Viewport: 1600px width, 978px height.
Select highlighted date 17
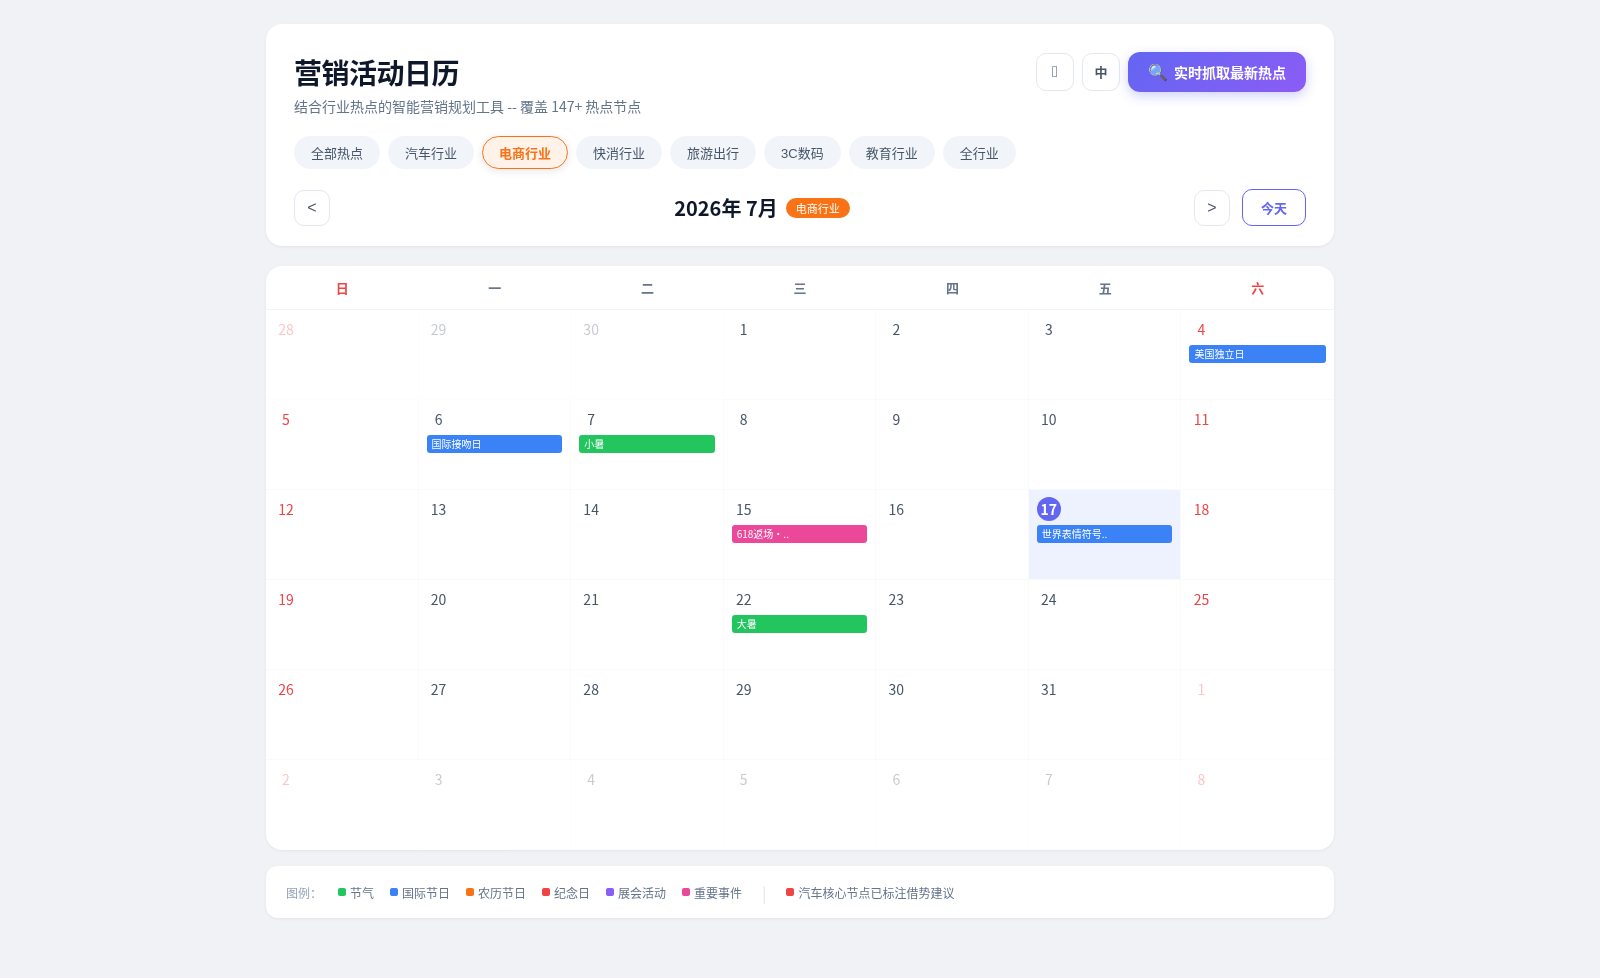[x=1049, y=509]
